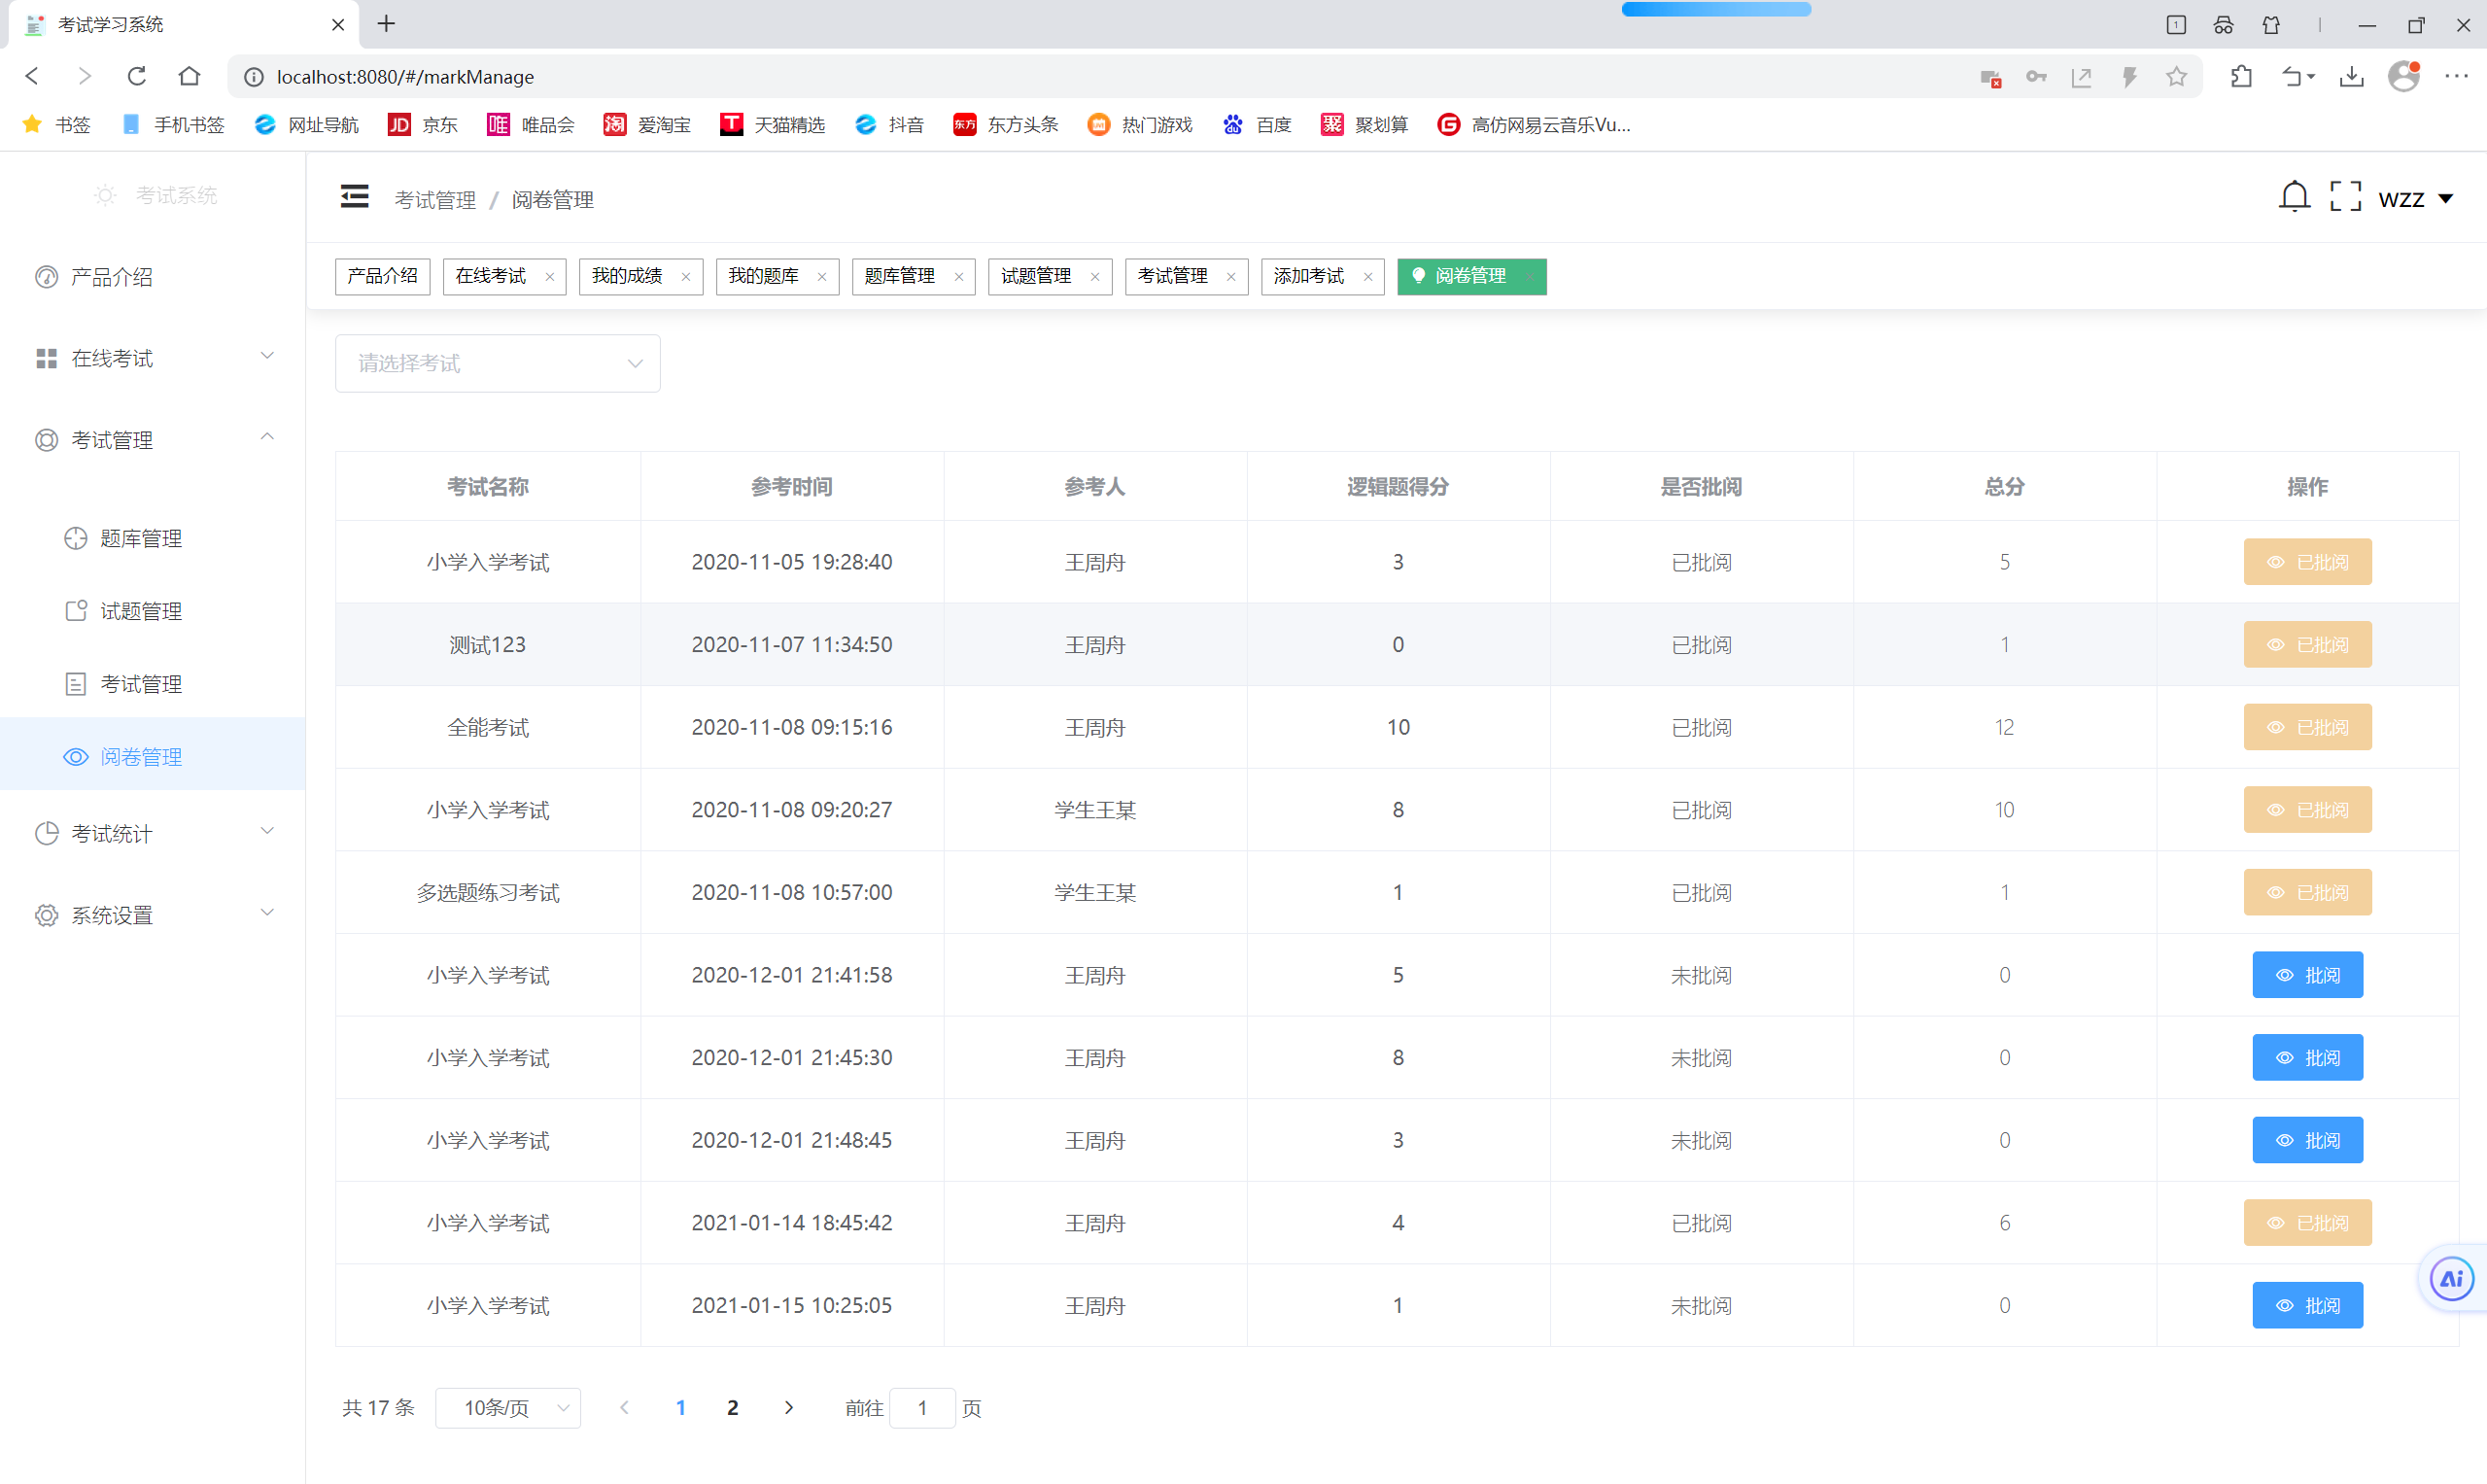Go to page 2 of results

(732, 1407)
